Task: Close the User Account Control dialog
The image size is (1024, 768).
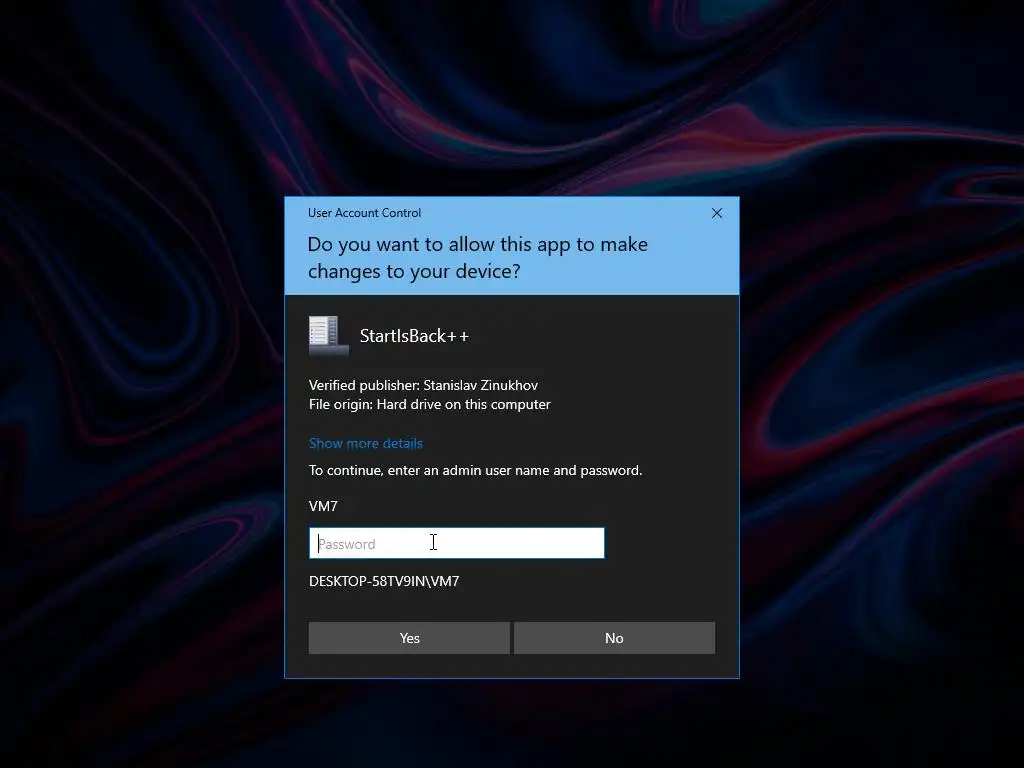Action: (x=716, y=213)
